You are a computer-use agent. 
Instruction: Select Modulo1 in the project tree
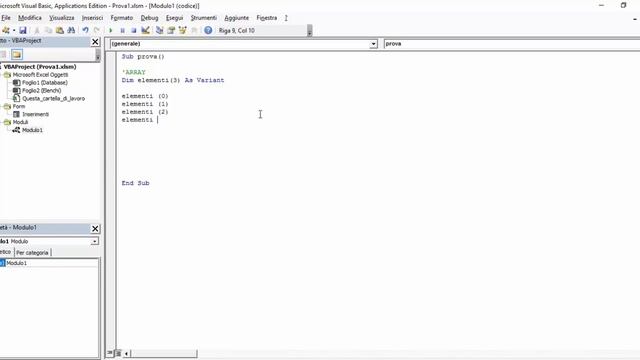coord(32,130)
